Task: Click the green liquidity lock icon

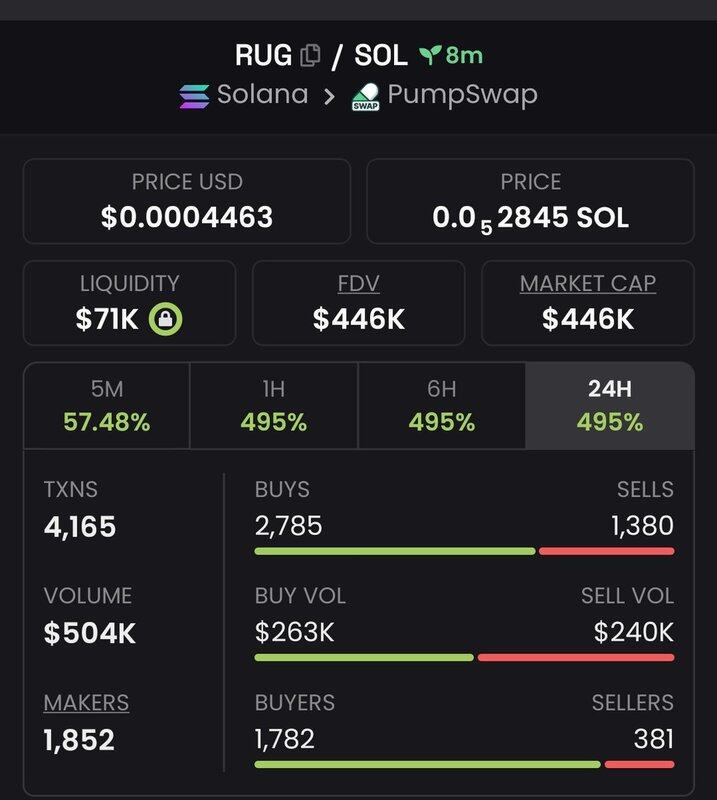Action: (x=165, y=319)
